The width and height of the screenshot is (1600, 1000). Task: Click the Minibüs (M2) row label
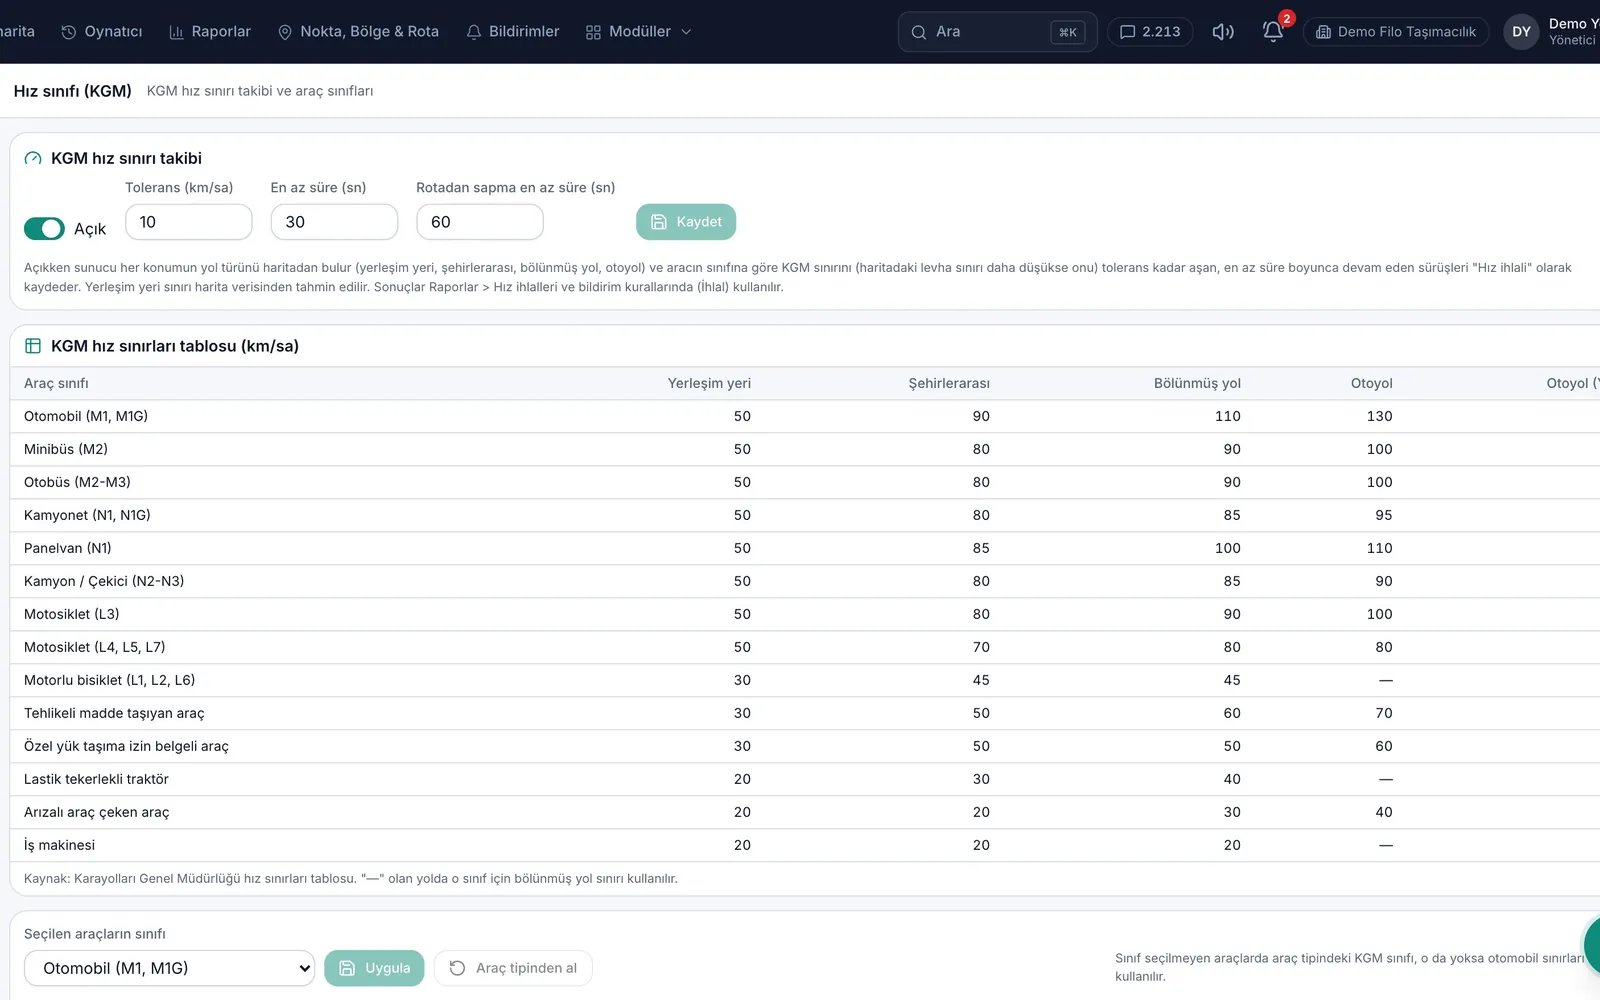(66, 449)
